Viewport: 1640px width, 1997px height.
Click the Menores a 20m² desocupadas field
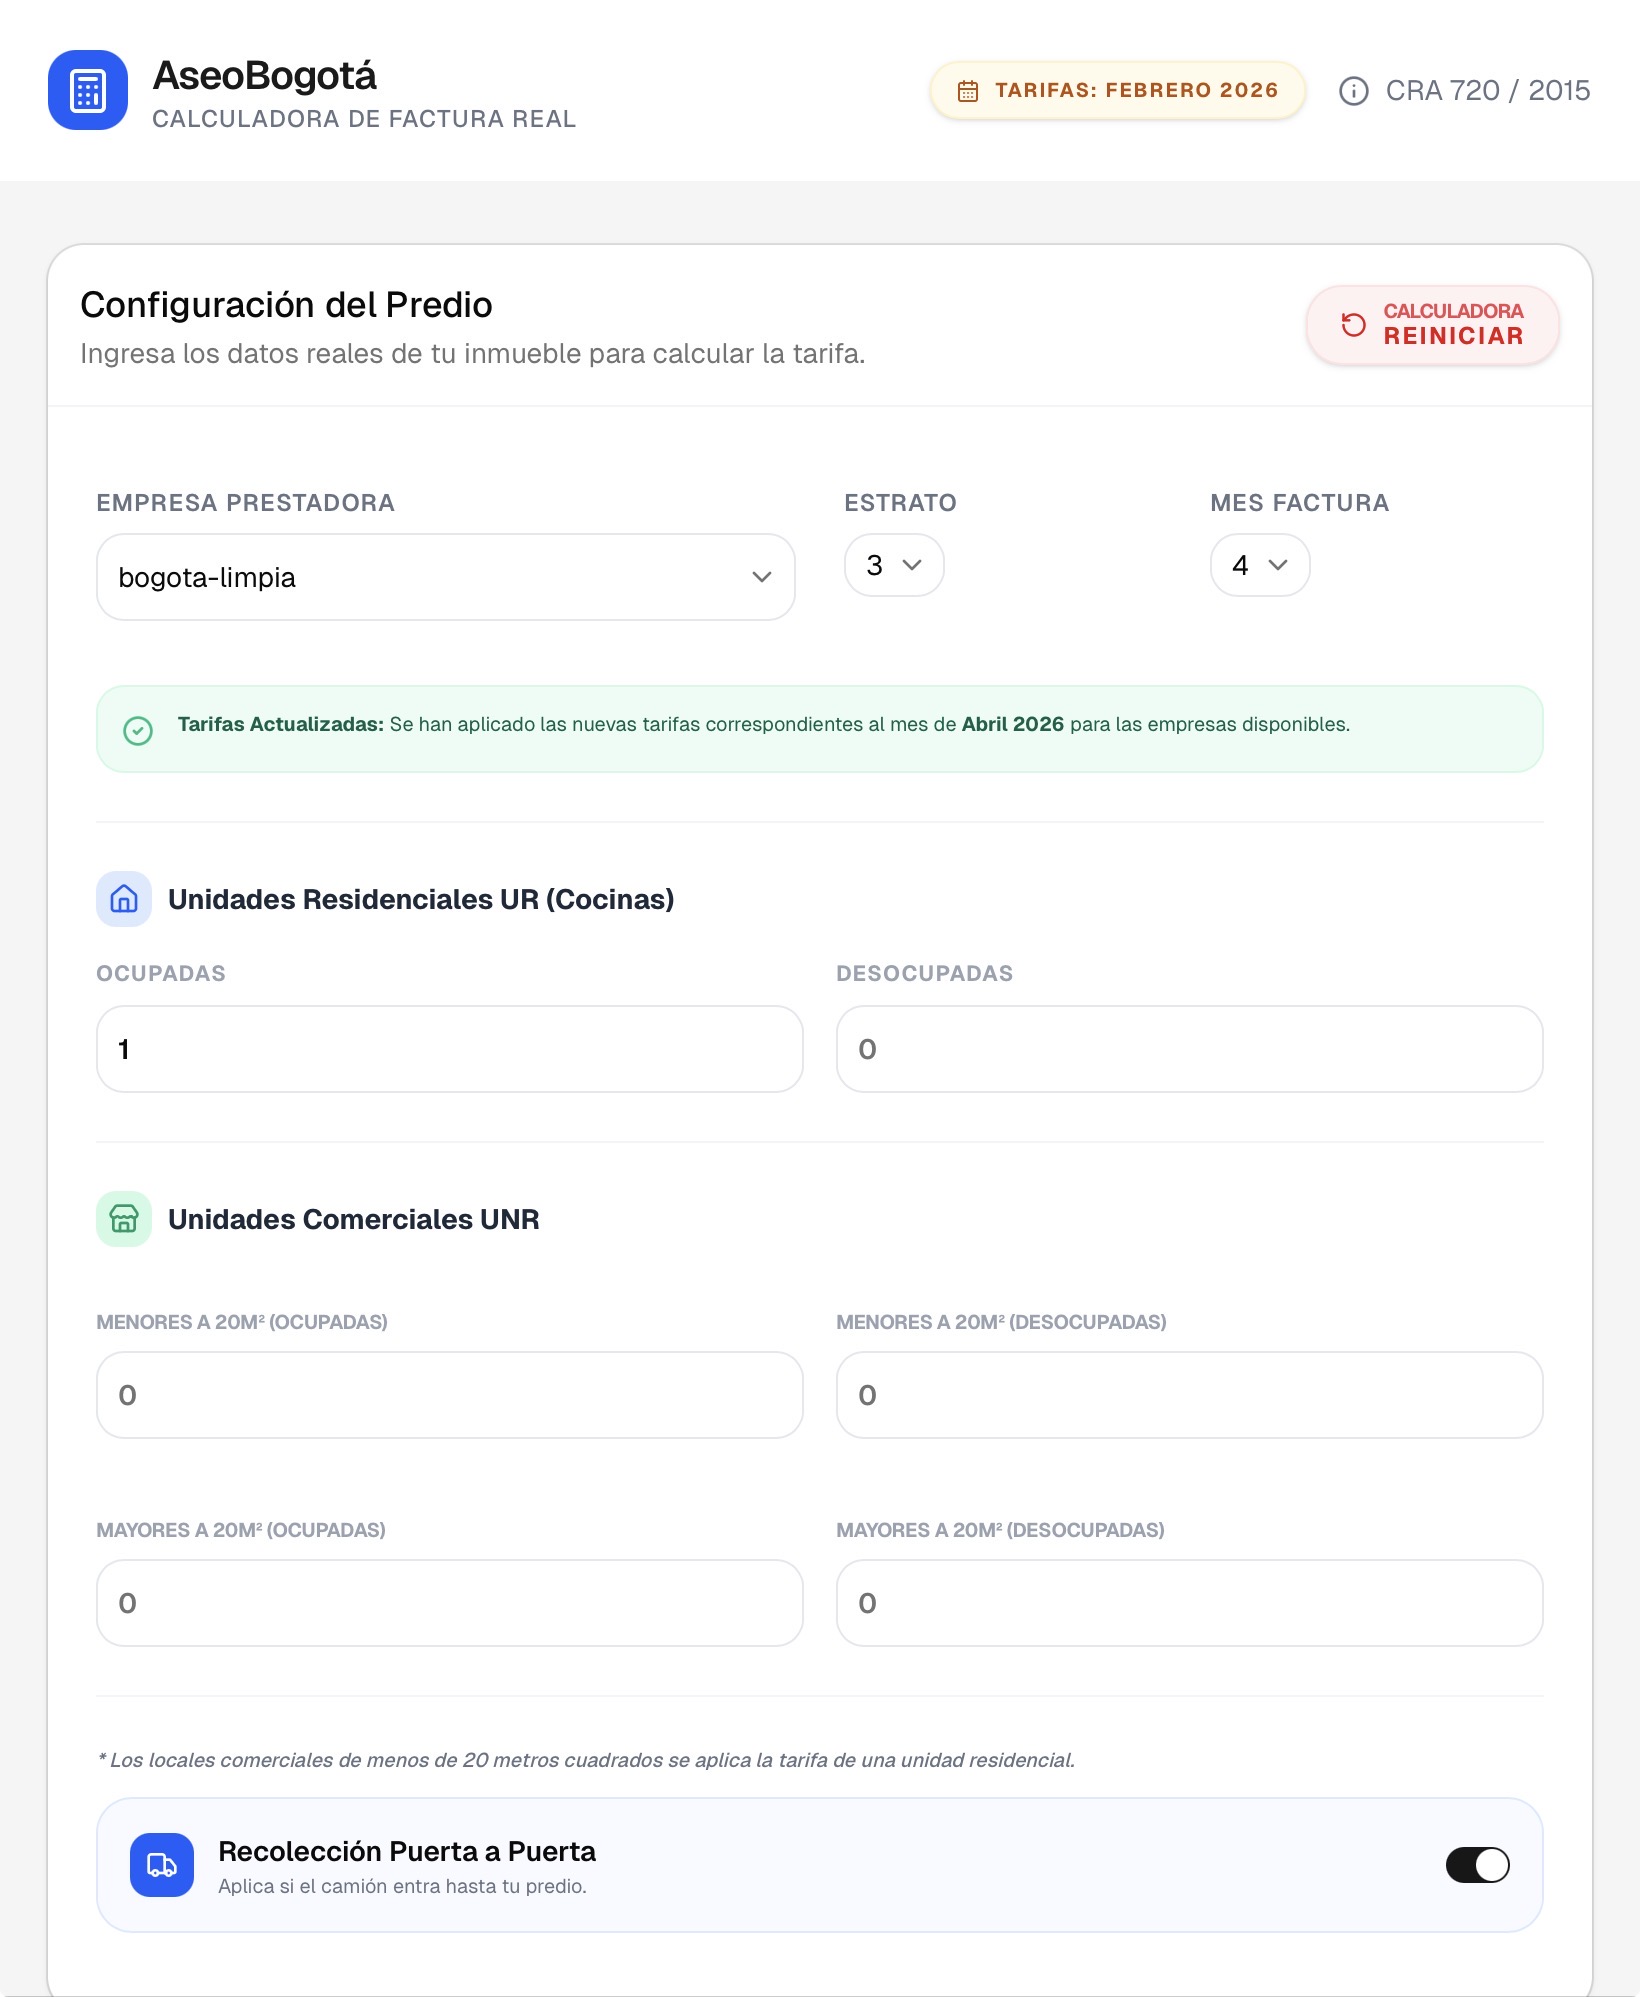[1189, 1395]
